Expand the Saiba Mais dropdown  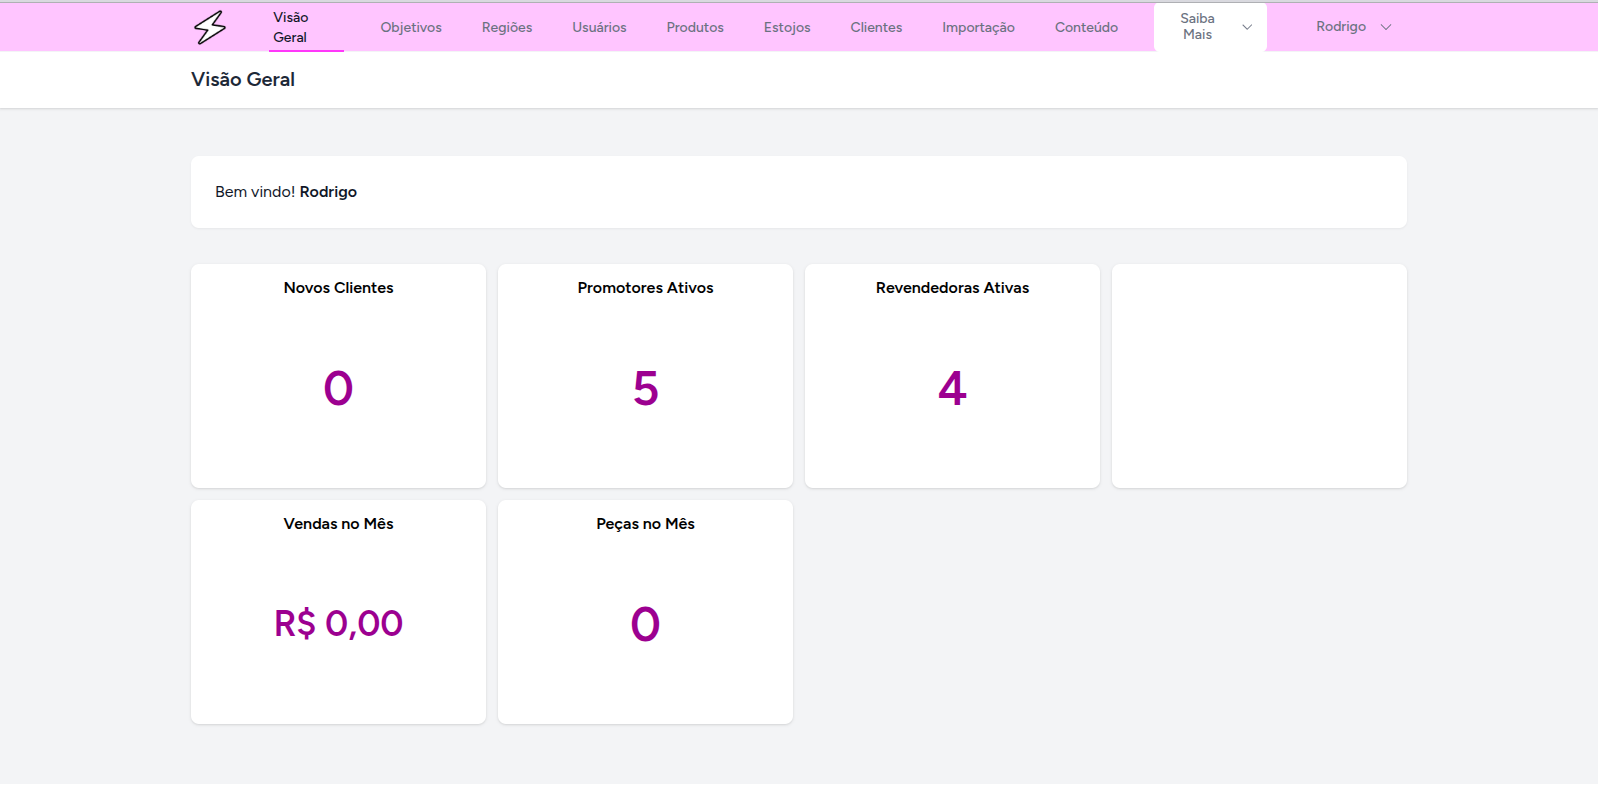pos(1210,27)
